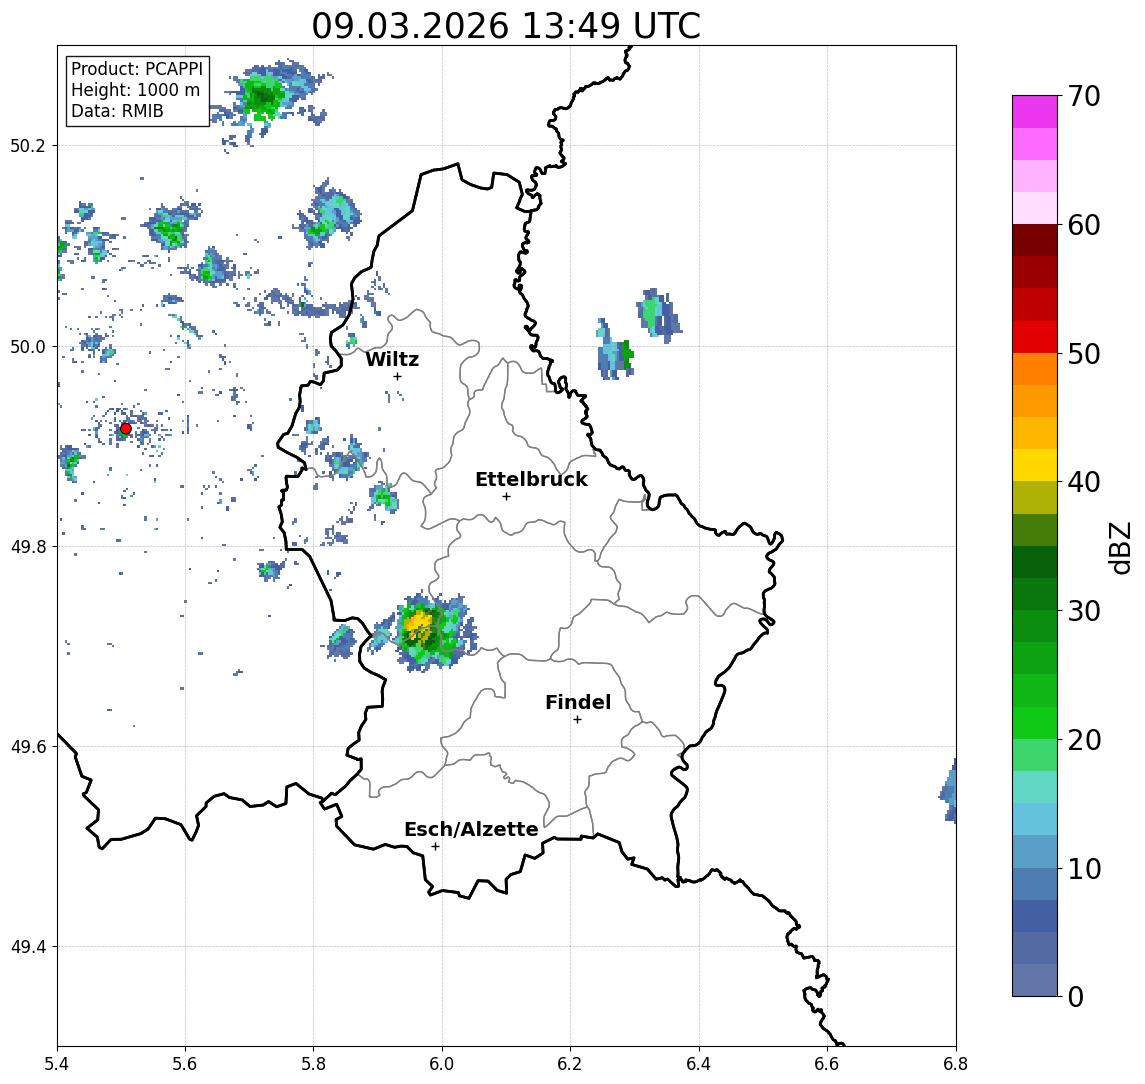Click the Esch/Alzette city label
The image size is (1145, 1084).
471,829
